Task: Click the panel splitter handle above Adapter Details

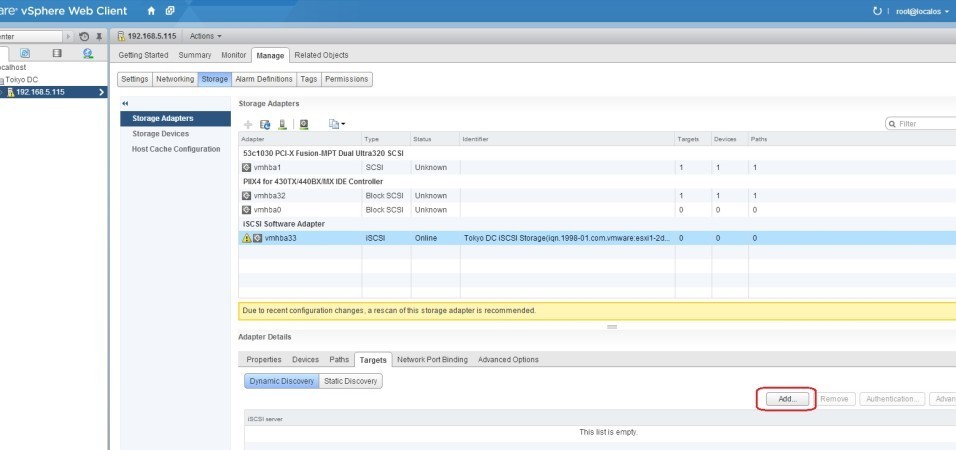Action: tap(612, 327)
